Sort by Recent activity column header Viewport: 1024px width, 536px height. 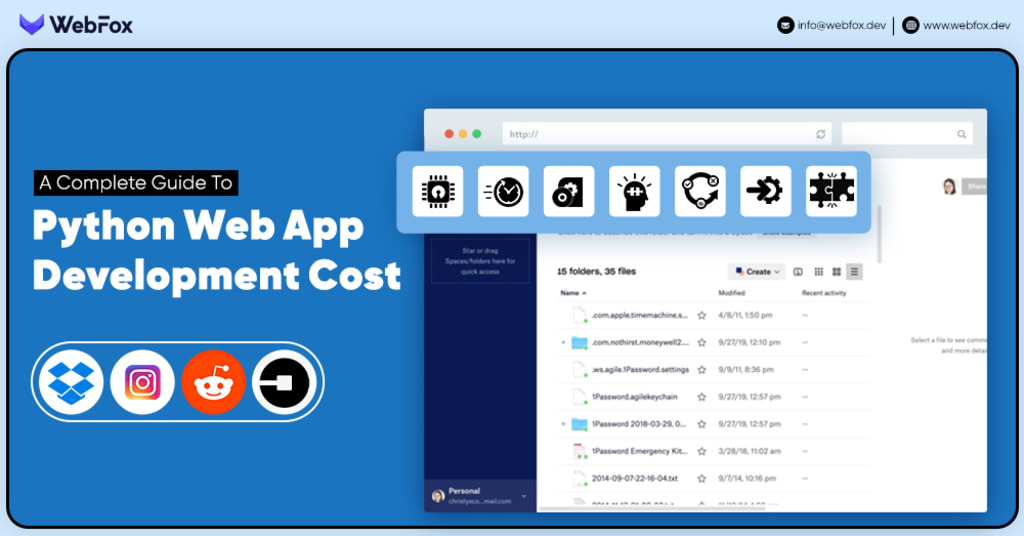point(824,293)
